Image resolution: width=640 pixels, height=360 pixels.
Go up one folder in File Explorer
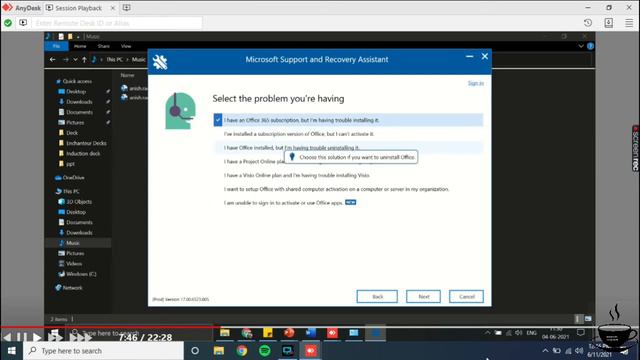tap(84, 60)
